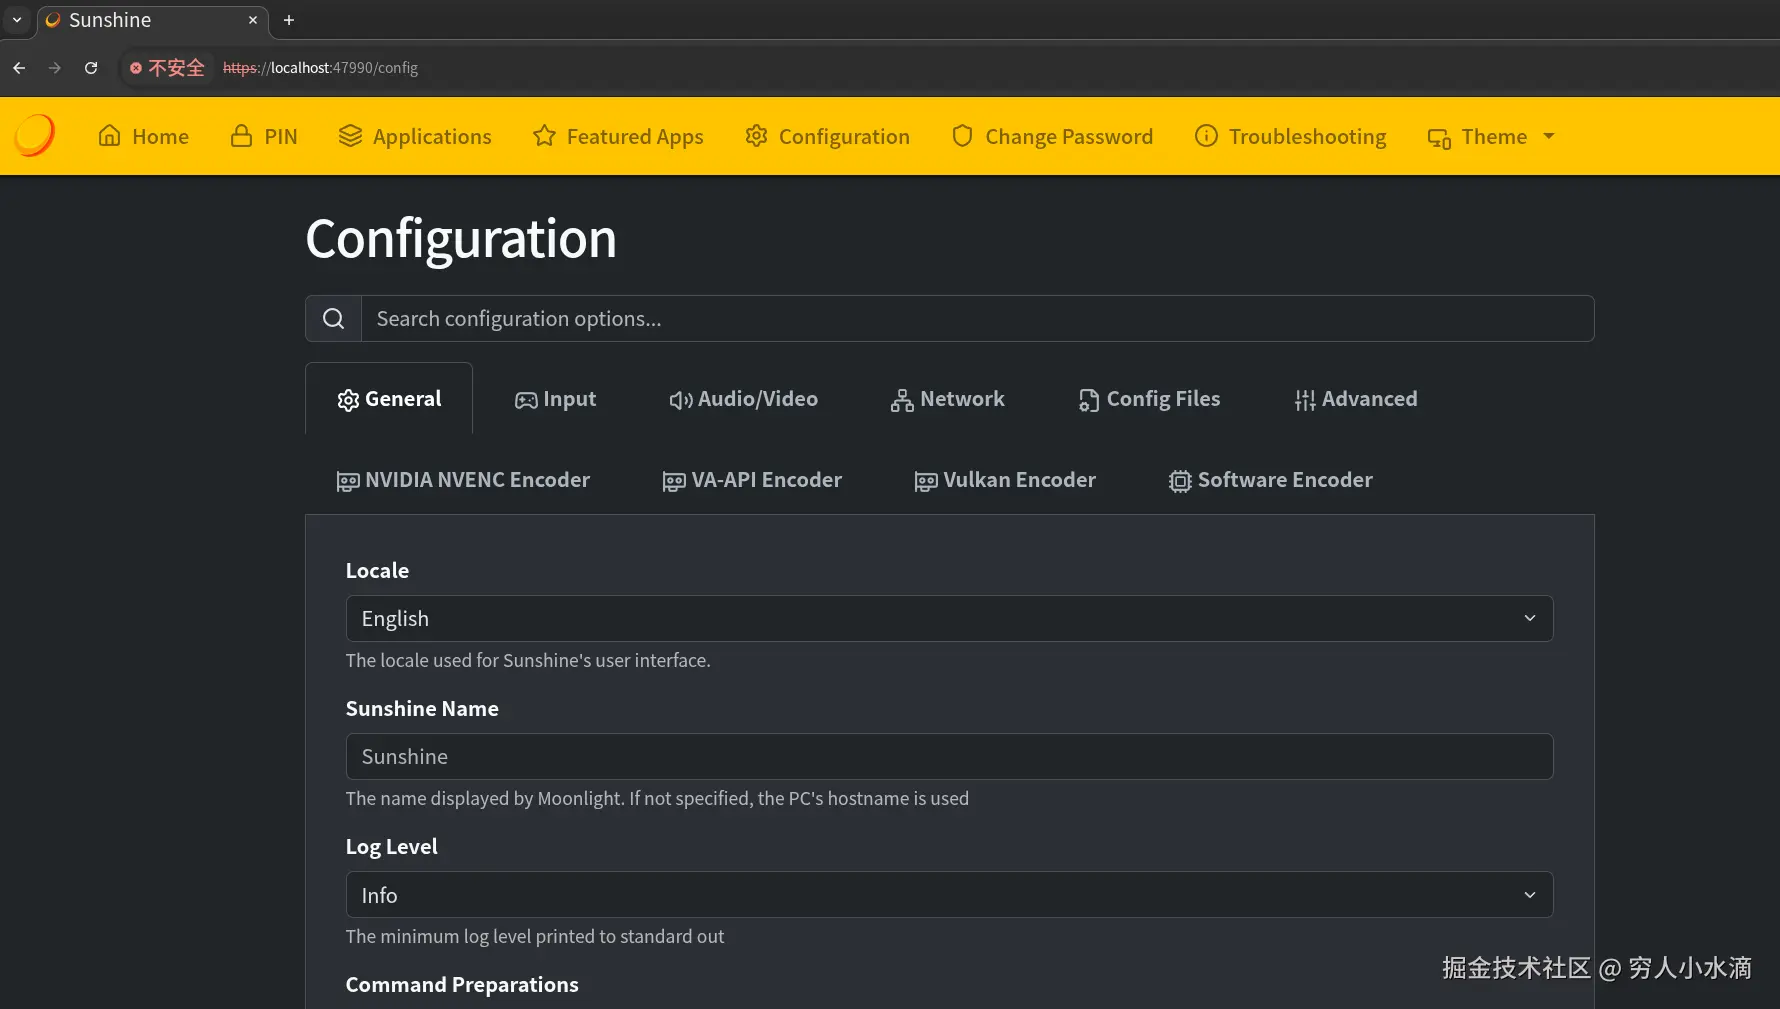Reload the page with the refresh icon
Screen dimensions: 1780x1009
(91, 68)
